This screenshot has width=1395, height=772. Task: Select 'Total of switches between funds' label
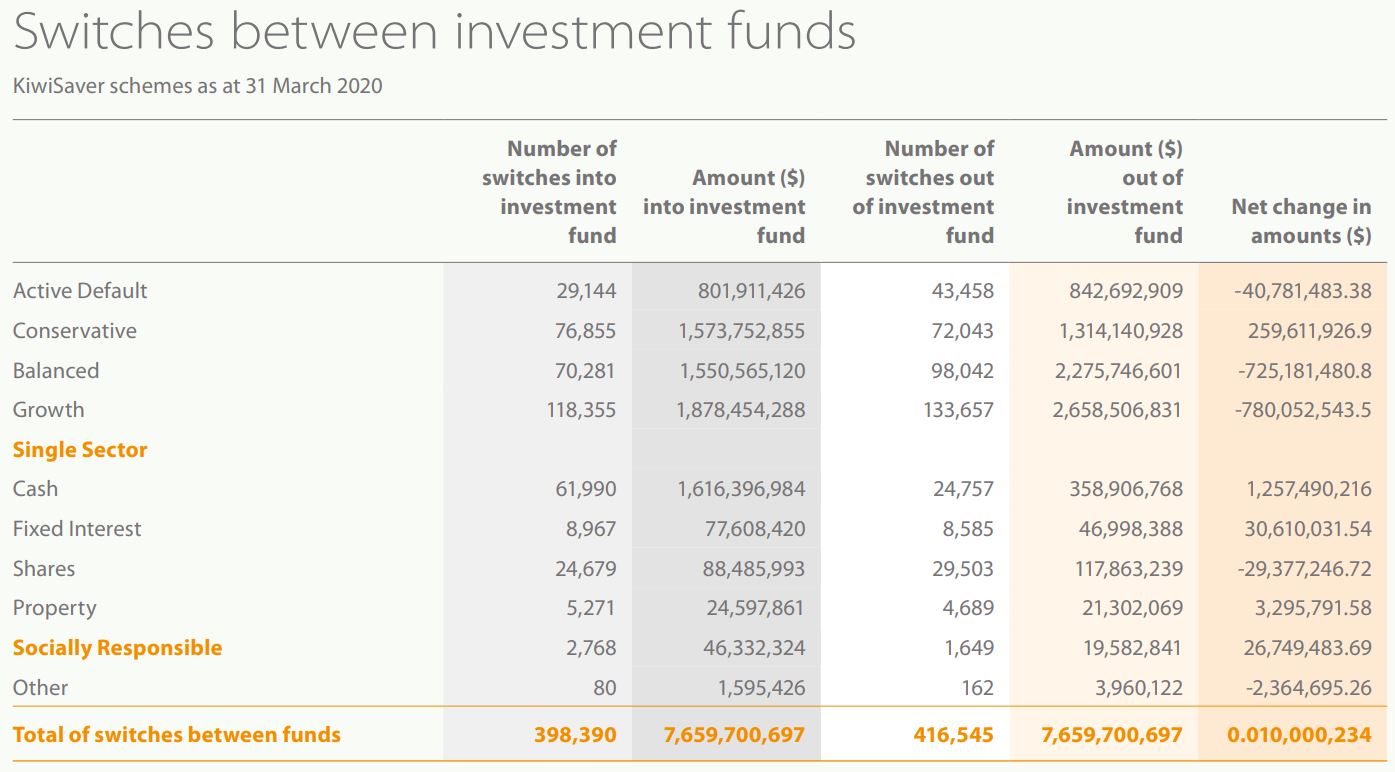click(177, 735)
